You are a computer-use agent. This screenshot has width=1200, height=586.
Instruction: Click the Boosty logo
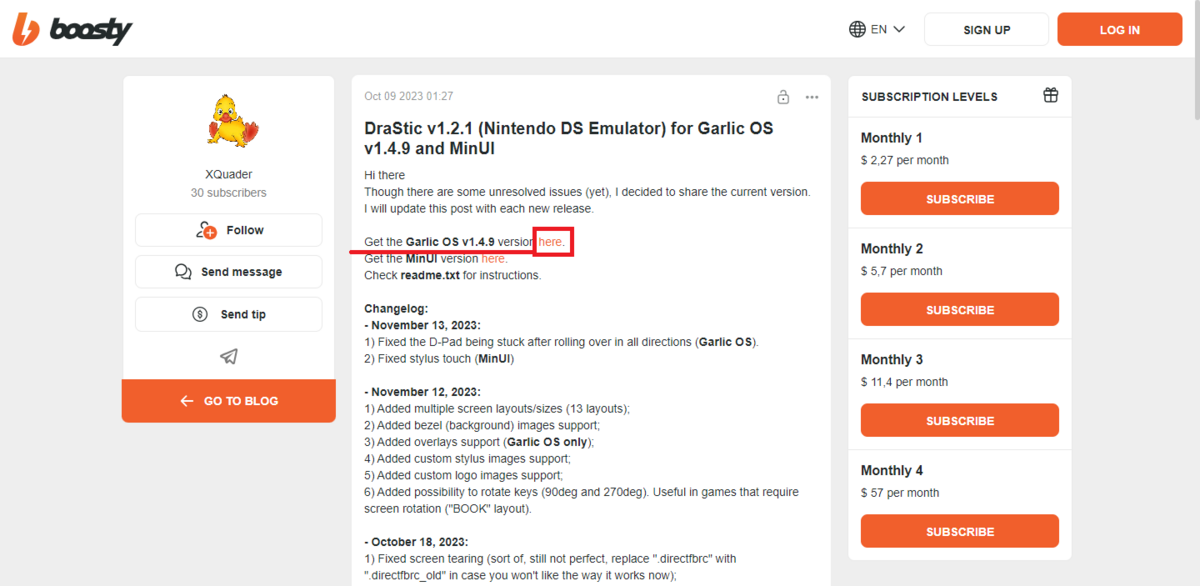(71, 30)
